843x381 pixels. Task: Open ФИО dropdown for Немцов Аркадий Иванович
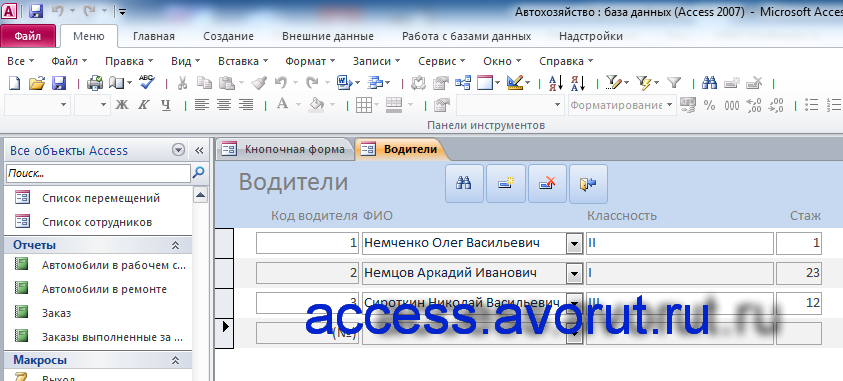coord(574,275)
